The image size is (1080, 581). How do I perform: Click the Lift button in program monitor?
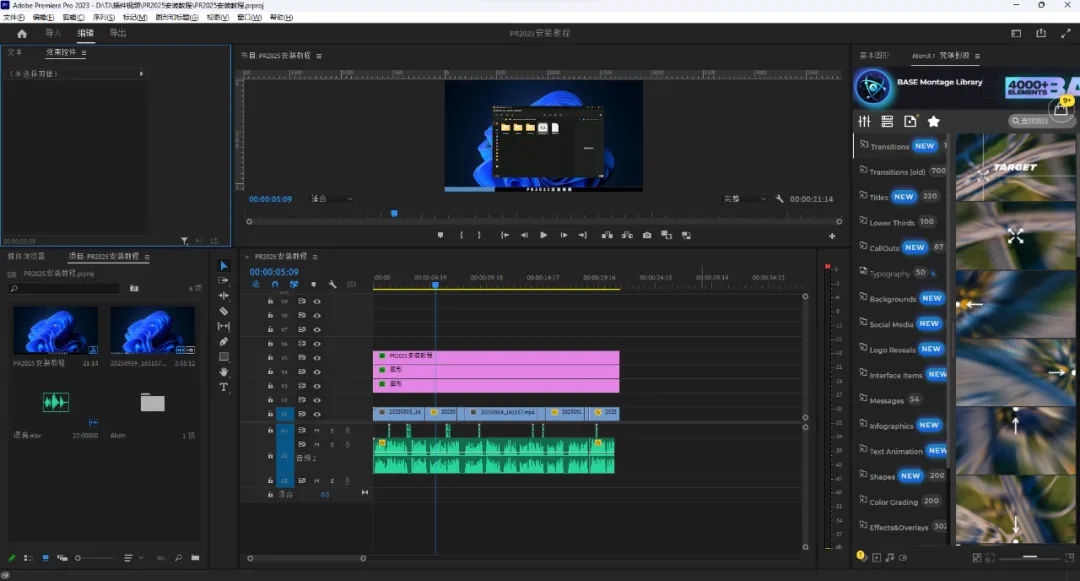(607, 235)
